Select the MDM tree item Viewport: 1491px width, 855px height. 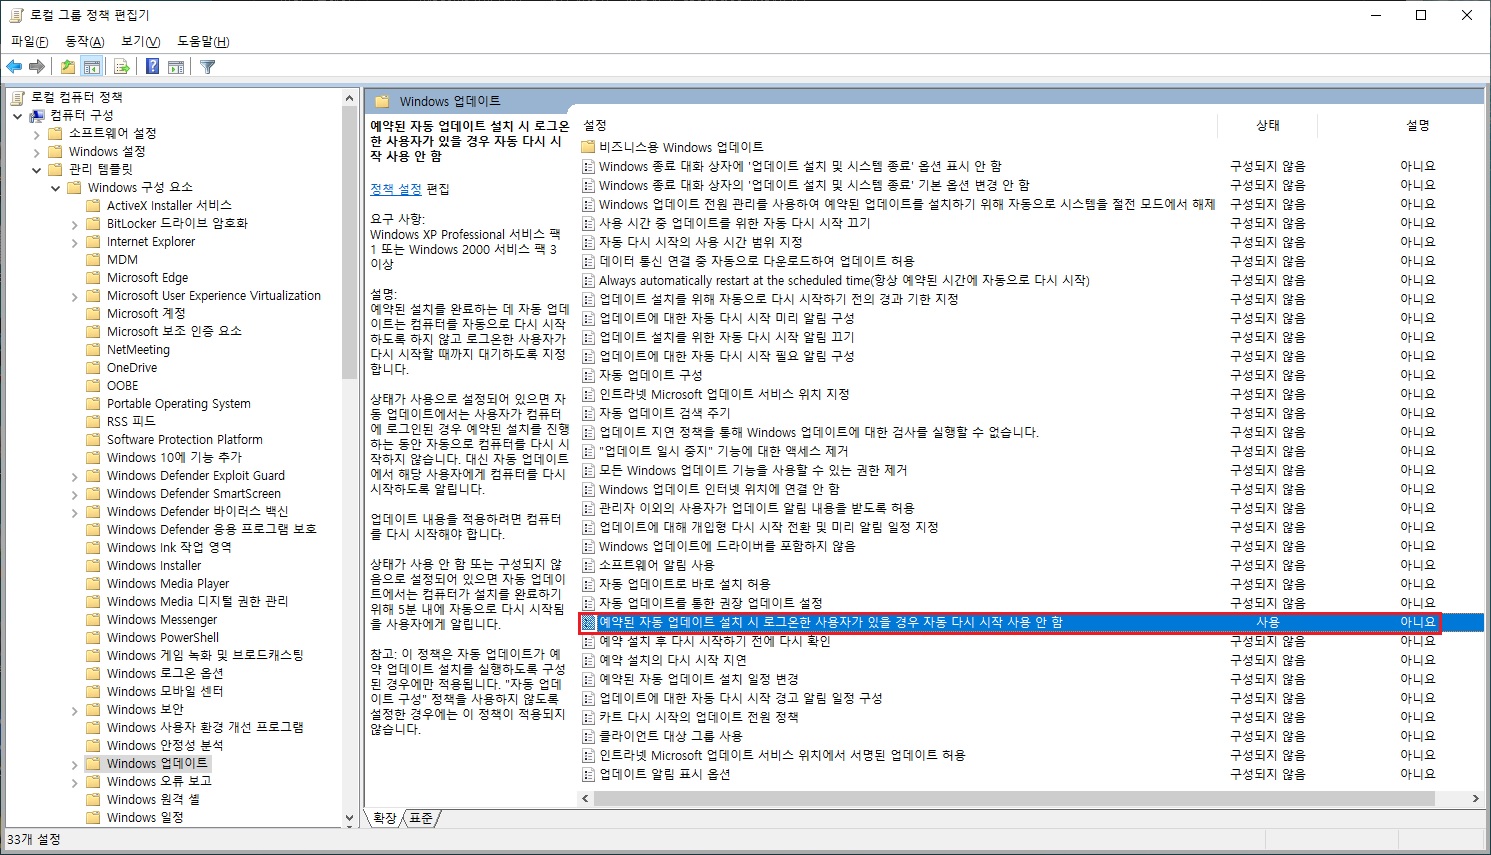coord(122,259)
